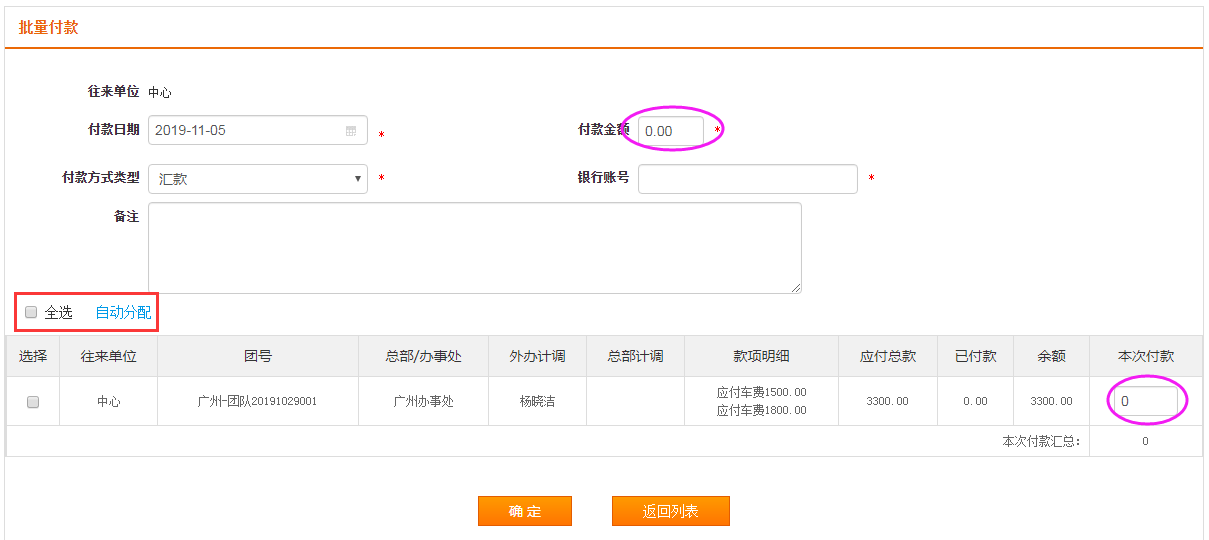Grab the 备注 textarea resize handle
The image size is (1209, 540).
(796, 288)
